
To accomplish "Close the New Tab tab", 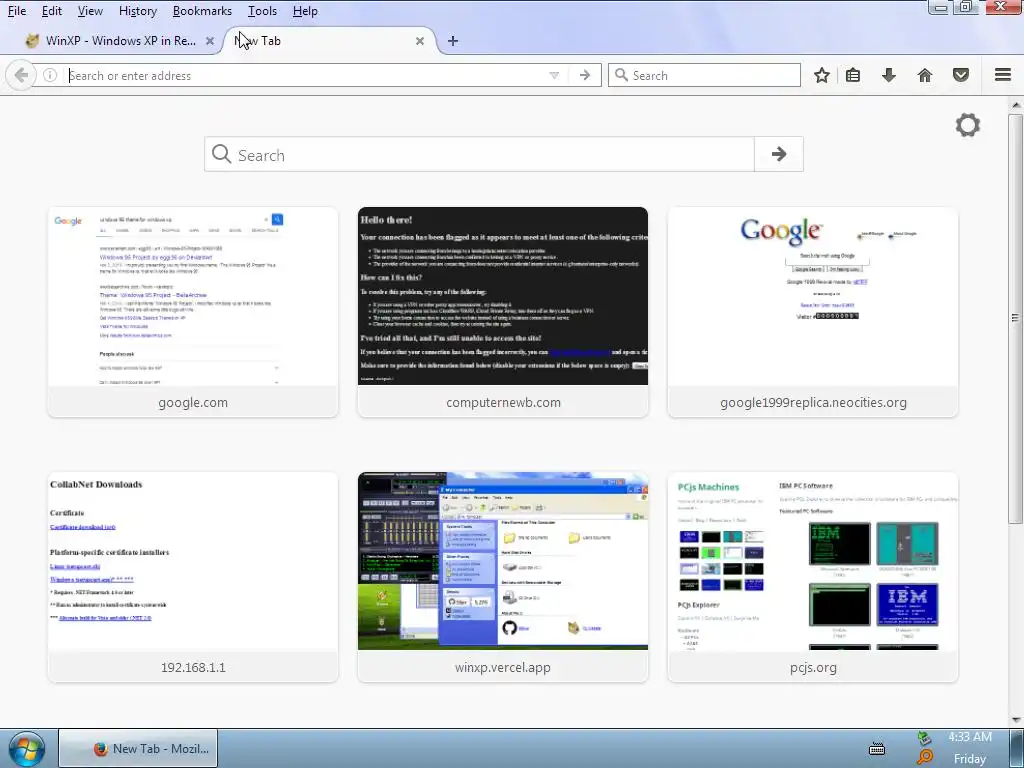I will click(x=420, y=40).
